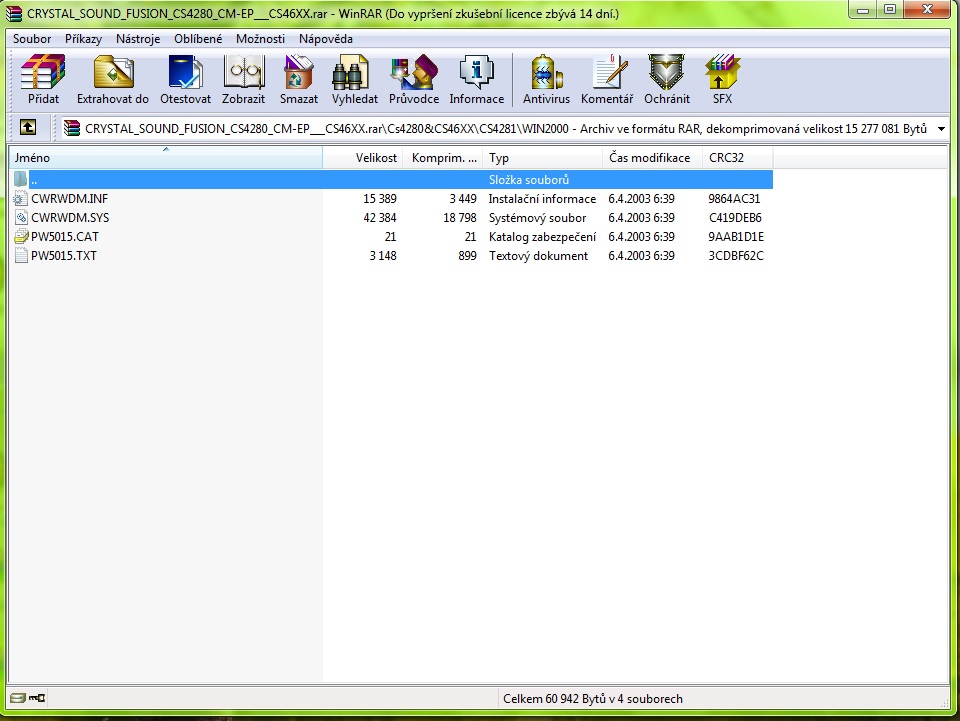The width and height of the screenshot is (960, 721).
Task: Select file CWRWDM.INF
Action: [69, 198]
